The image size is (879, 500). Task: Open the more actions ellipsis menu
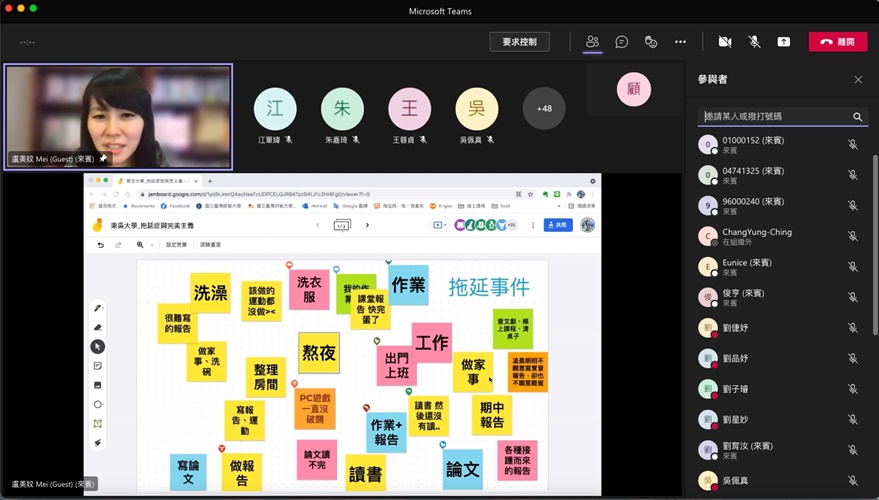680,42
